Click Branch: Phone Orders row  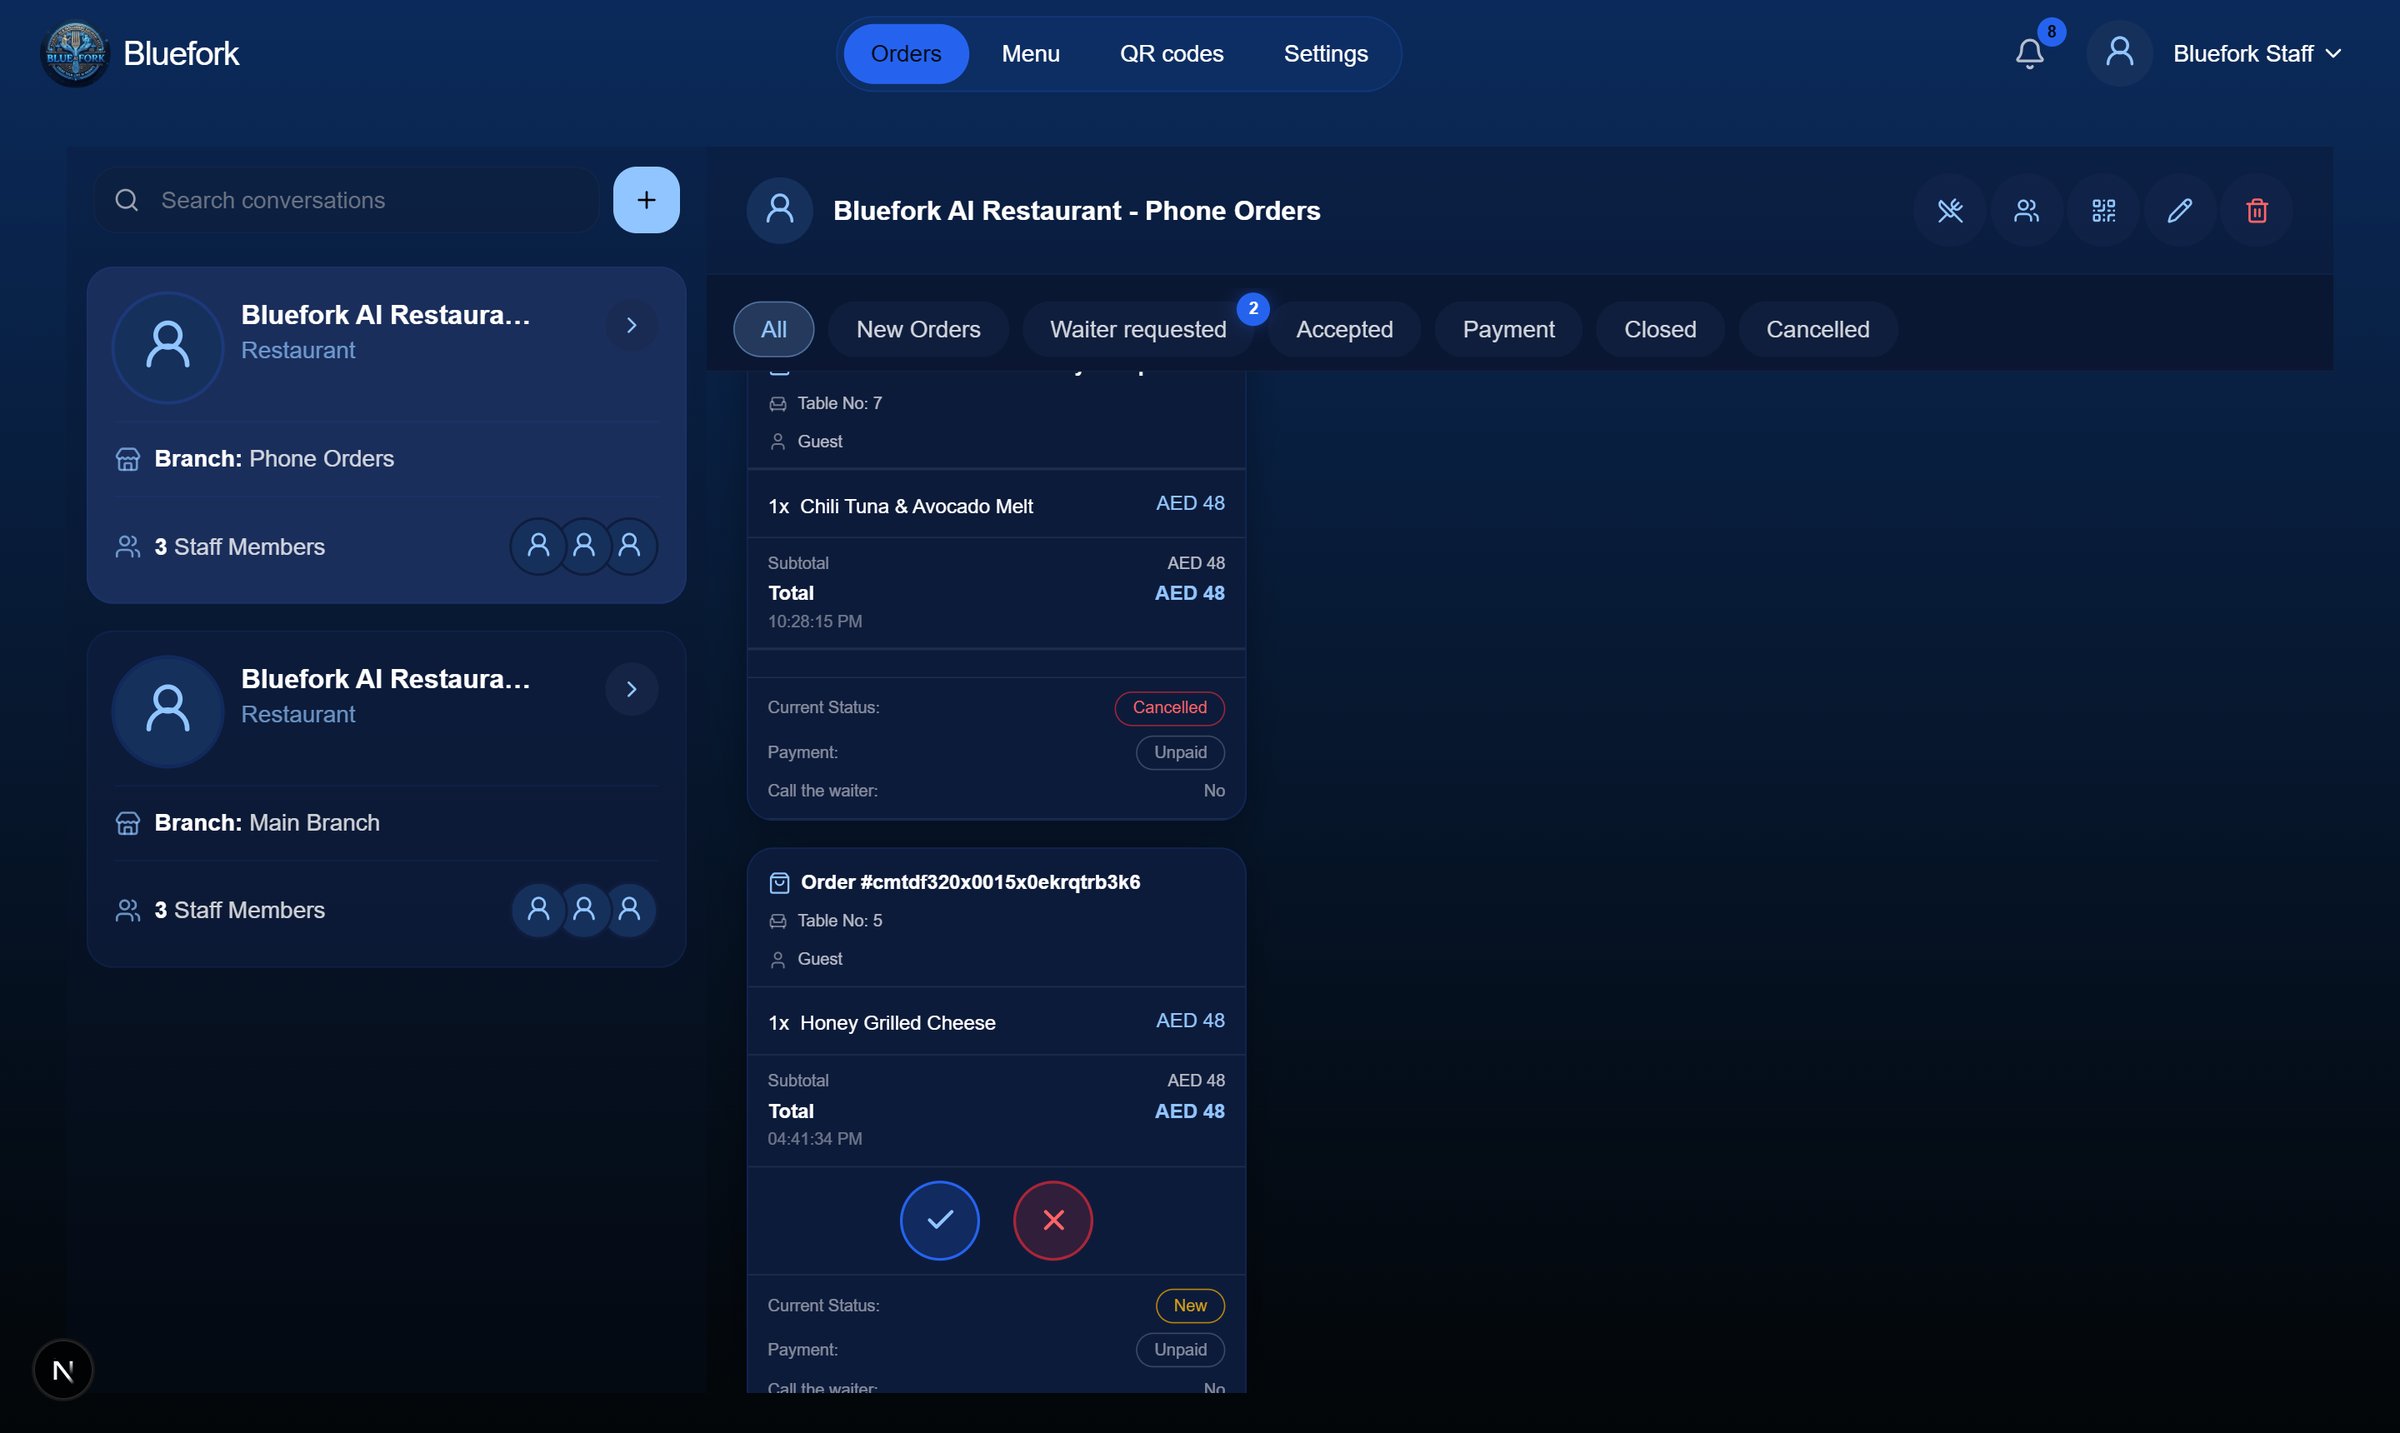pos(386,459)
